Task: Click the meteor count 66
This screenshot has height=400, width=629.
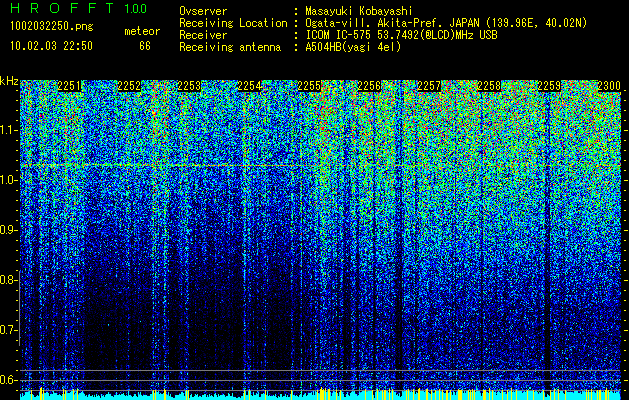Action: coord(145,46)
